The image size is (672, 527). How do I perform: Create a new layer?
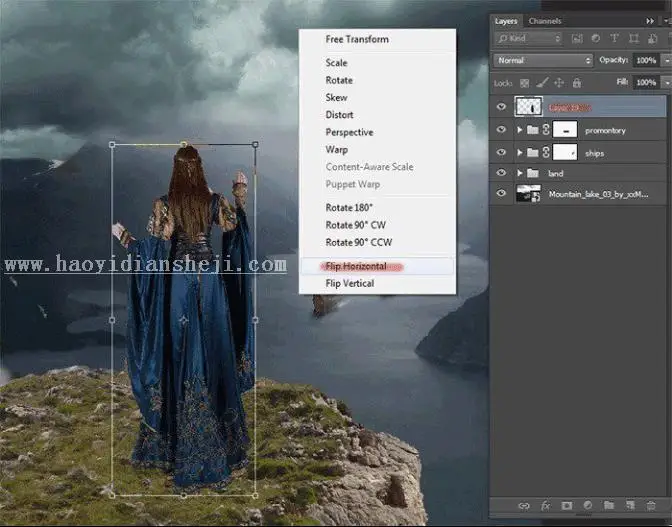[630, 506]
